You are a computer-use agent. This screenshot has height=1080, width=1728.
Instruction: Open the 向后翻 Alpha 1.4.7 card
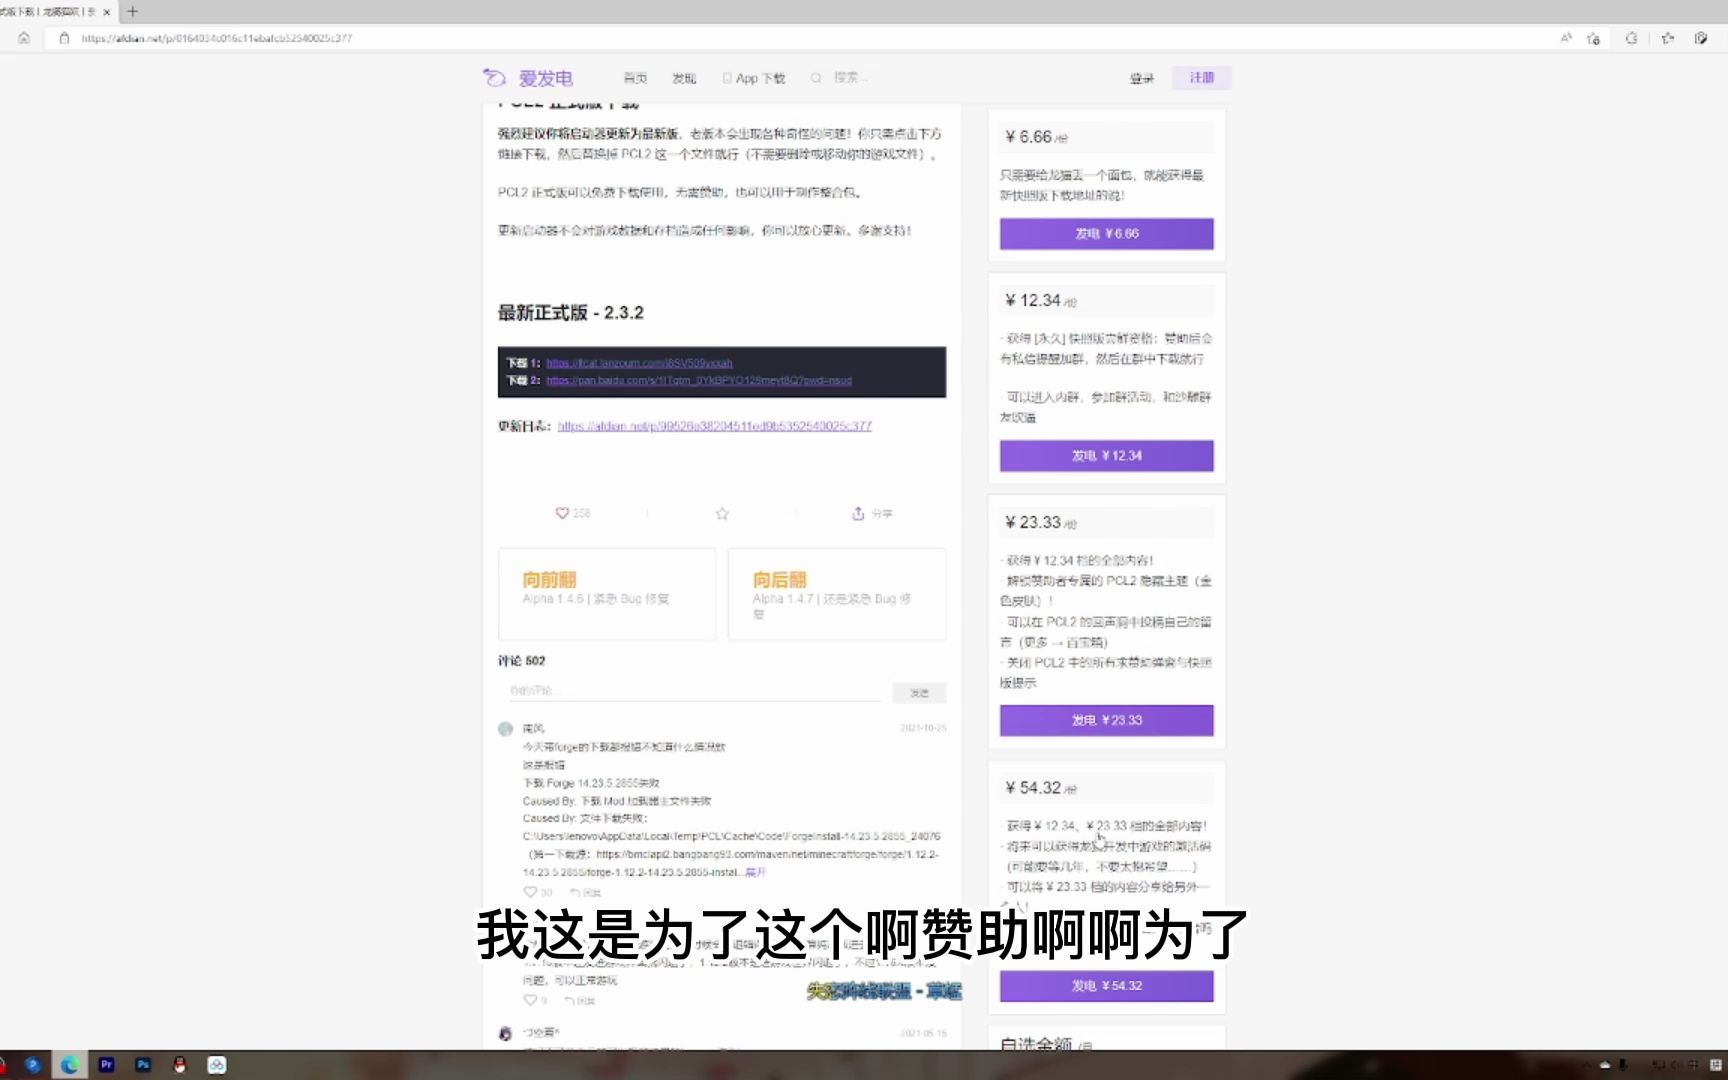click(x=837, y=594)
